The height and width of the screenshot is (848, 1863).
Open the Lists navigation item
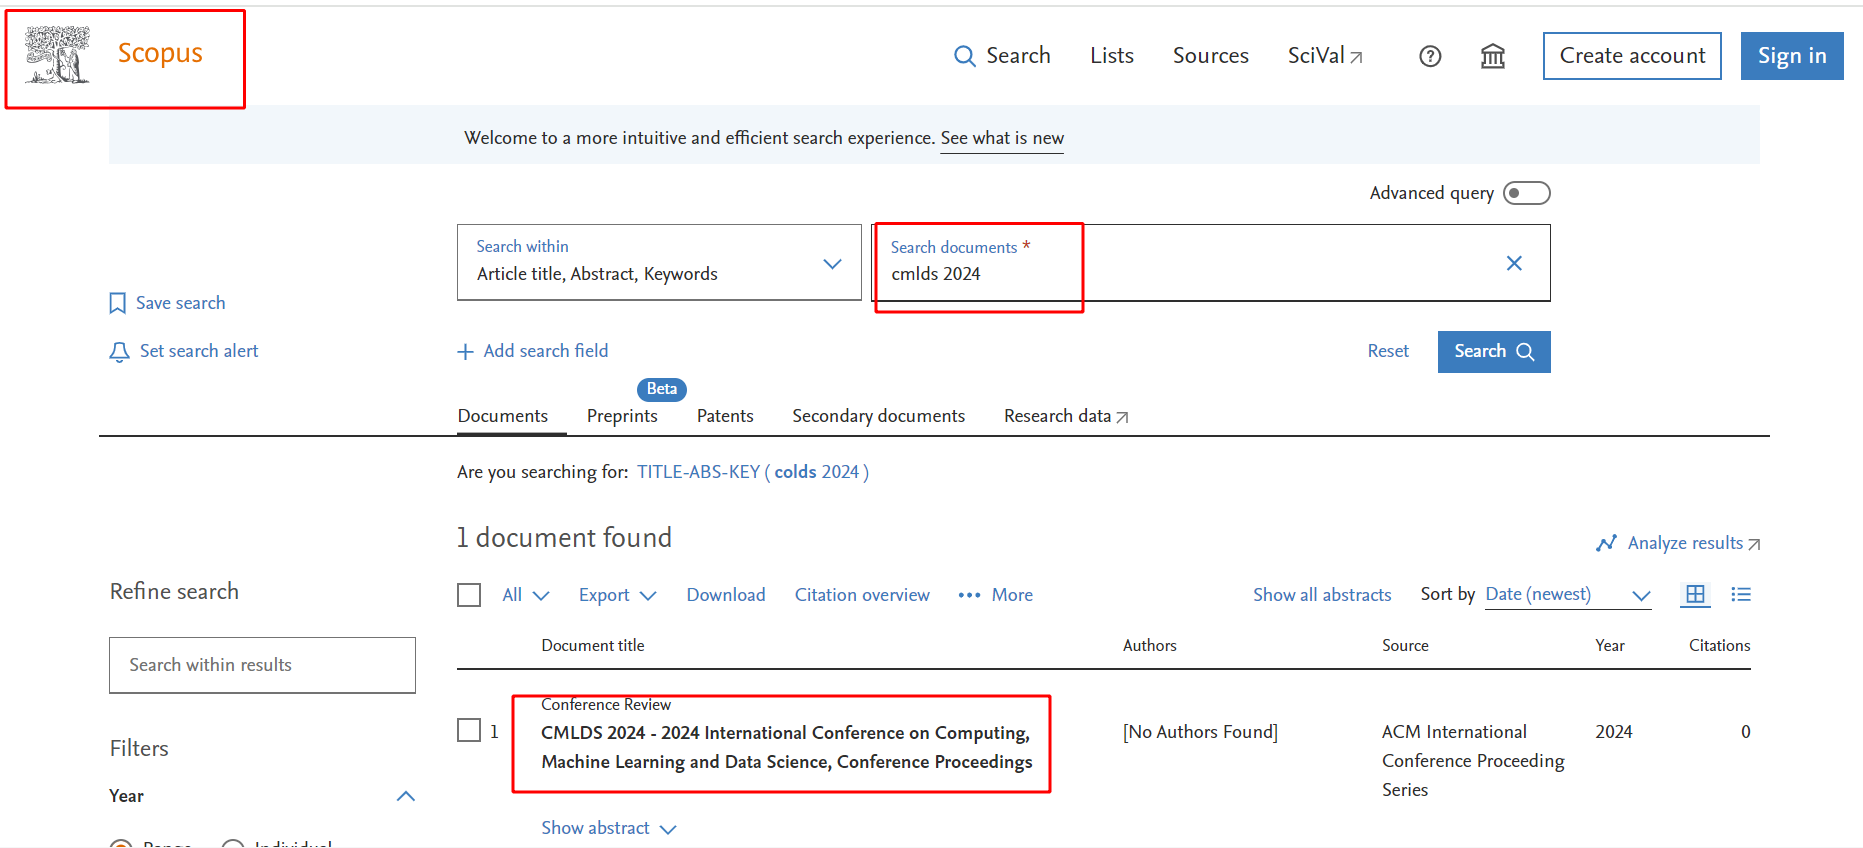coord(1112,56)
